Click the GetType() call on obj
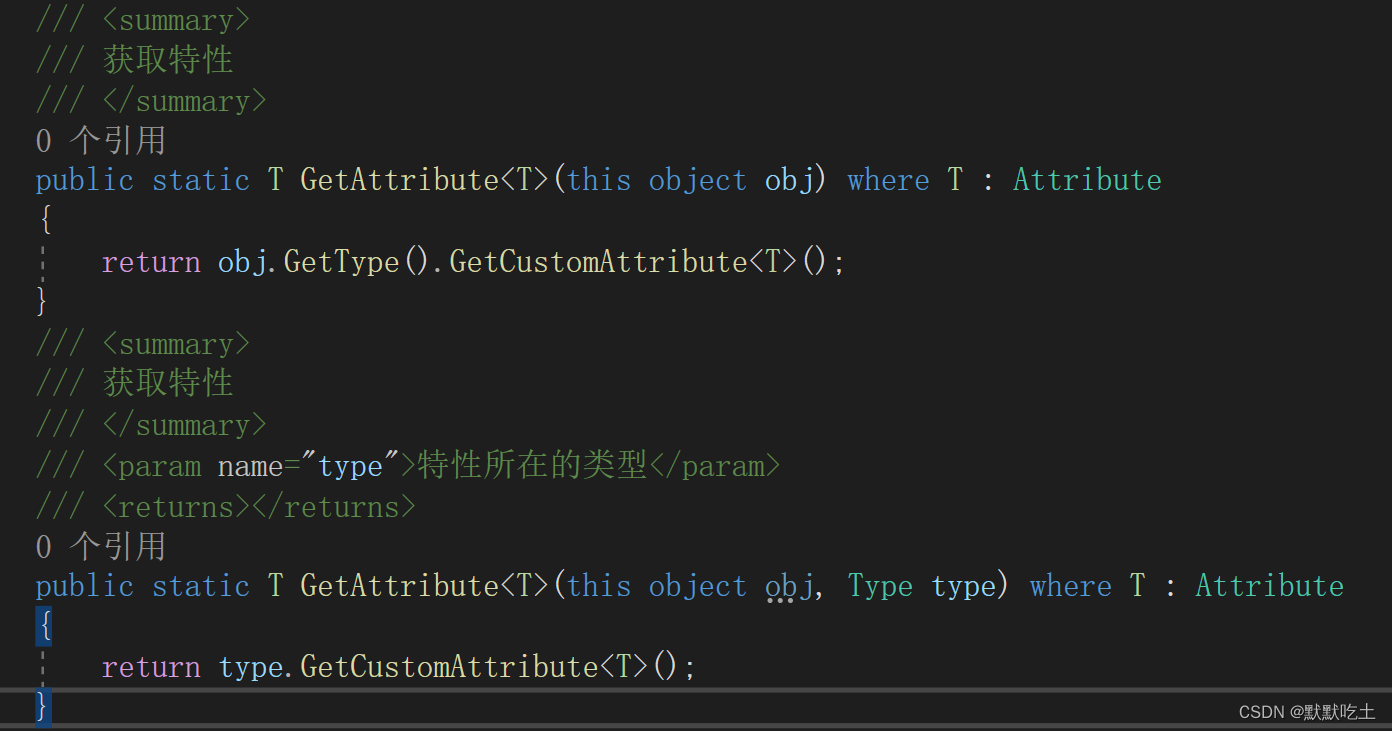1392x731 pixels. pos(343,261)
